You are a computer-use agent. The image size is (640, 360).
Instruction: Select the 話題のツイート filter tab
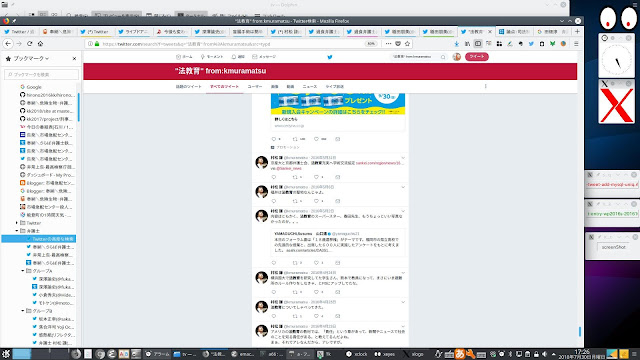point(189,87)
